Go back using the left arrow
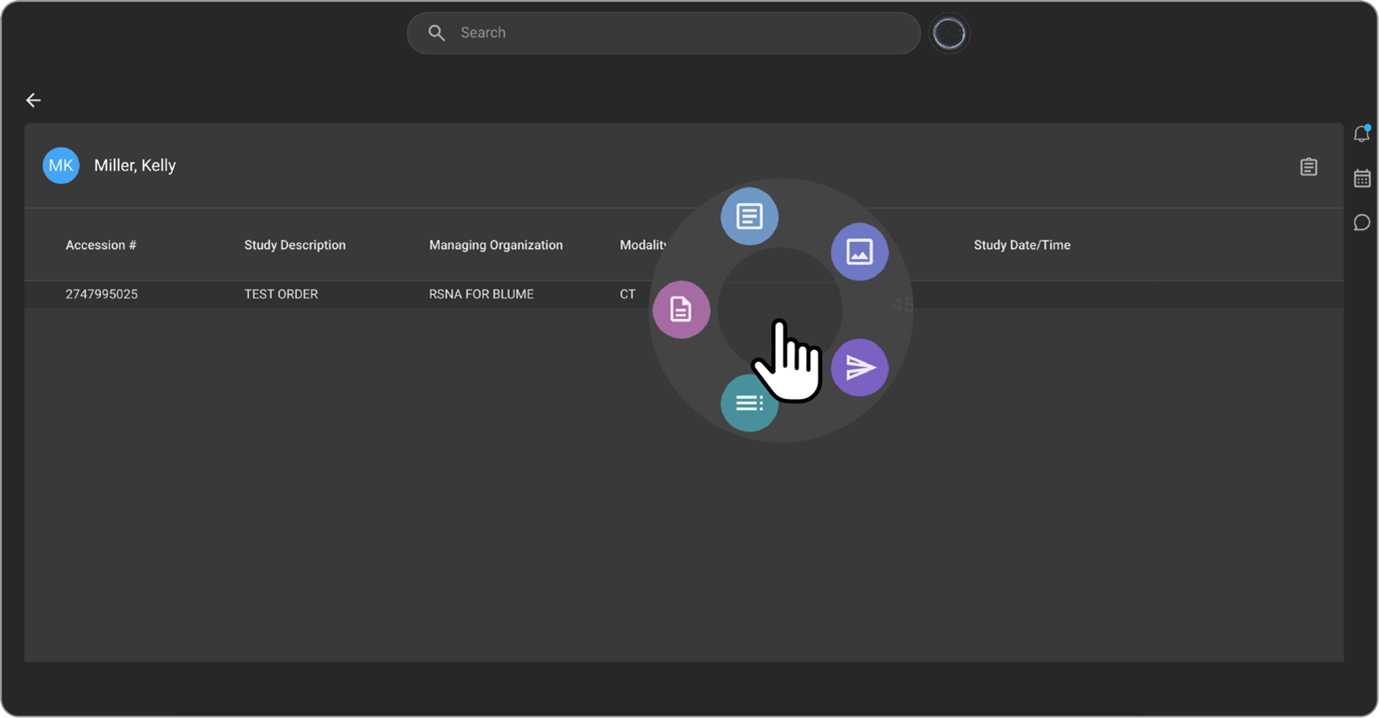Screen dimensions: 1379x718 pyautogui.click(x=33, y=100)
